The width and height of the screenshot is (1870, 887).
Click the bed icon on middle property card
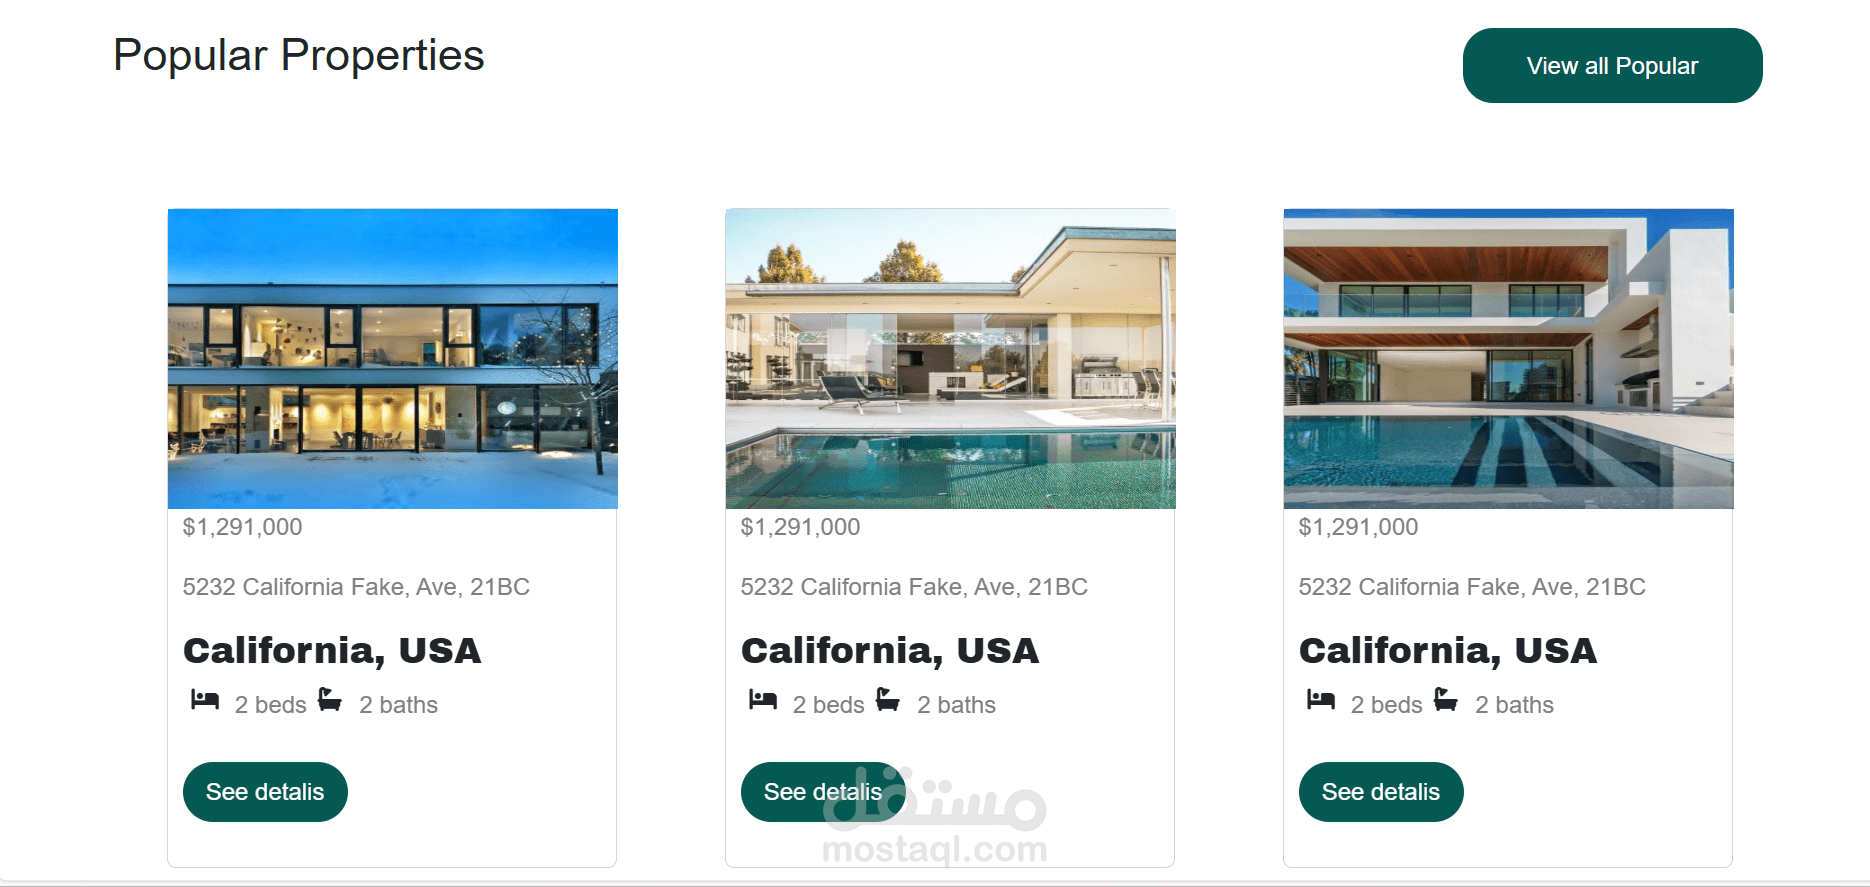click(x=763, y=700)
